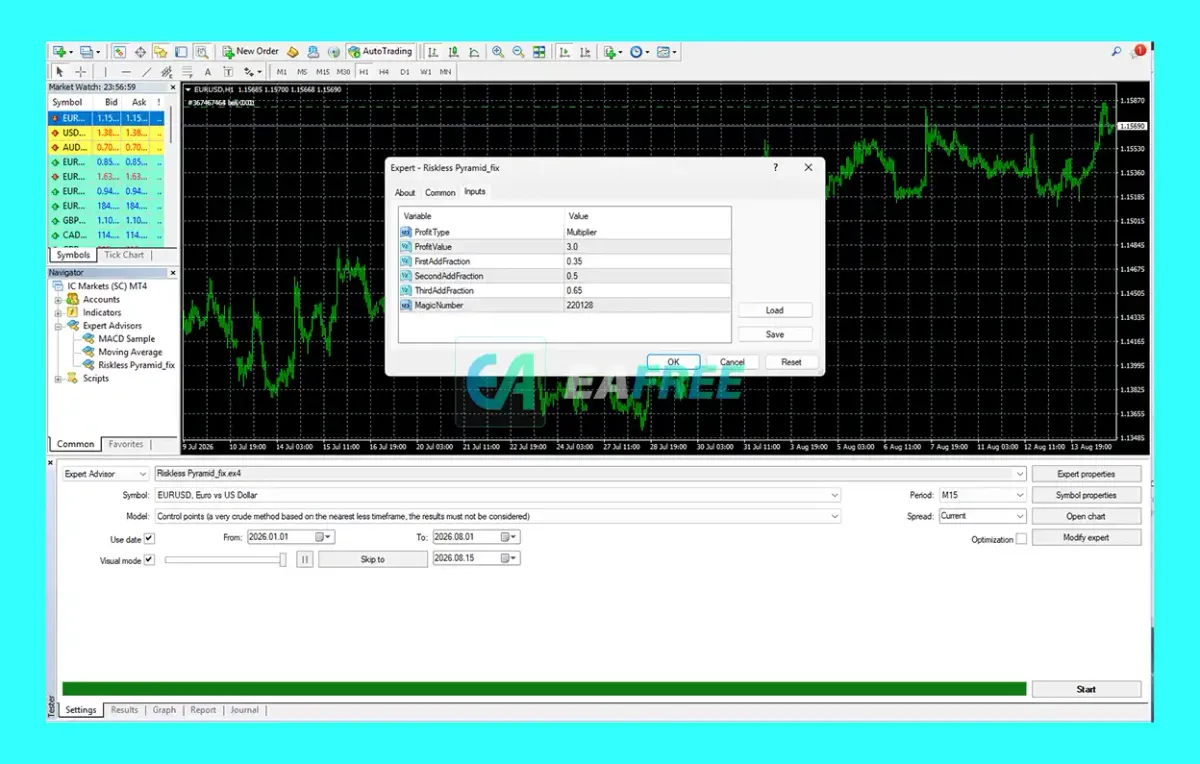Click the search magnifier icon top right
Image resolution: width=1200 pixels, height=764 pixels.
tap(1117, 51)
